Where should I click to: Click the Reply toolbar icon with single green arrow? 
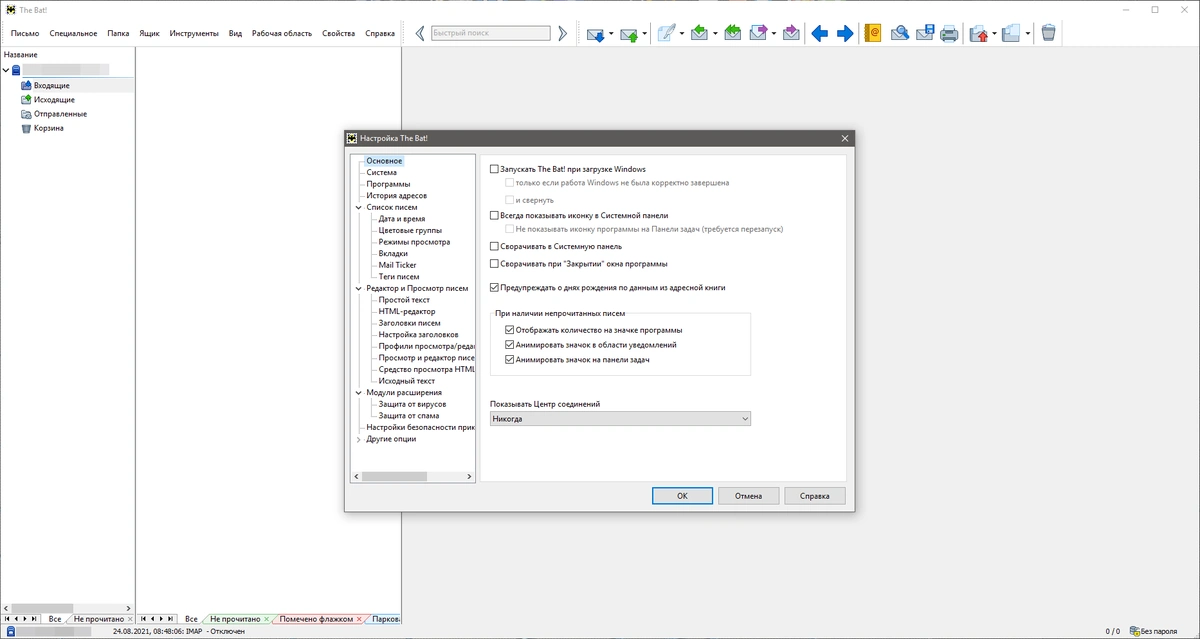pyautogui.click(x=699, y=33)
